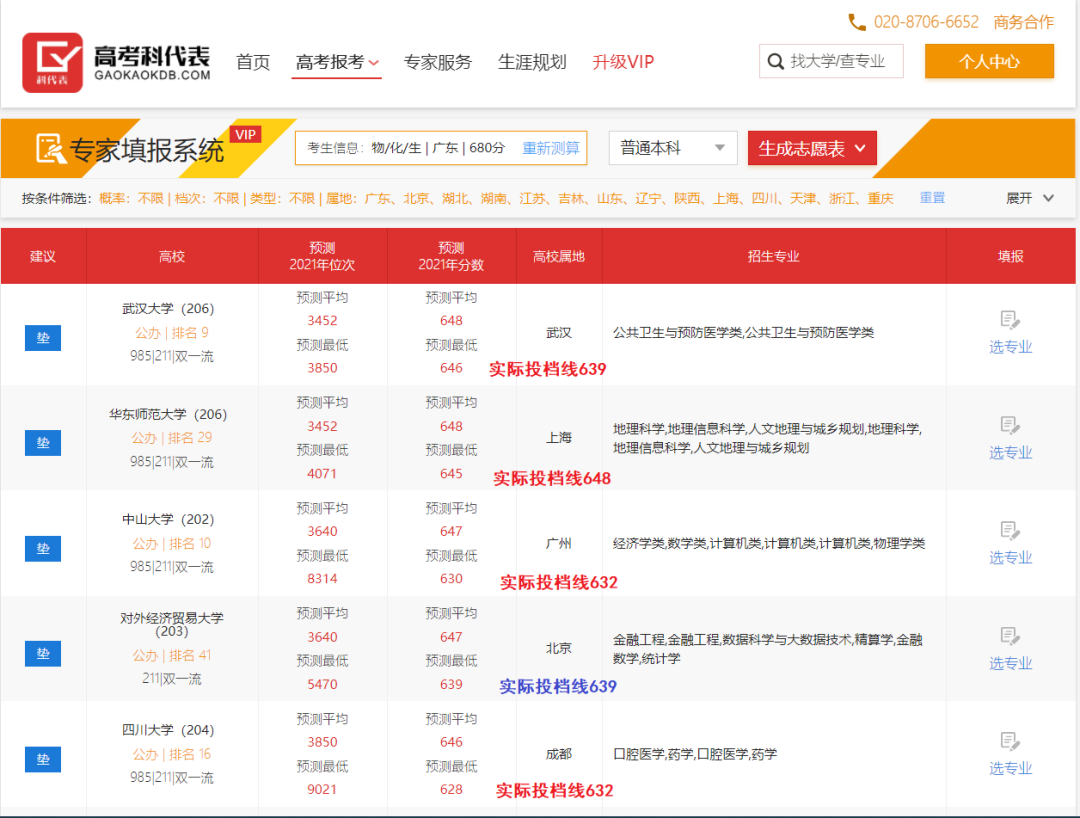The height and width of the screenshot is (818, 1080).
Task: Click the 武汉大学 (206) school name
Action: click(x=168, y=308)
